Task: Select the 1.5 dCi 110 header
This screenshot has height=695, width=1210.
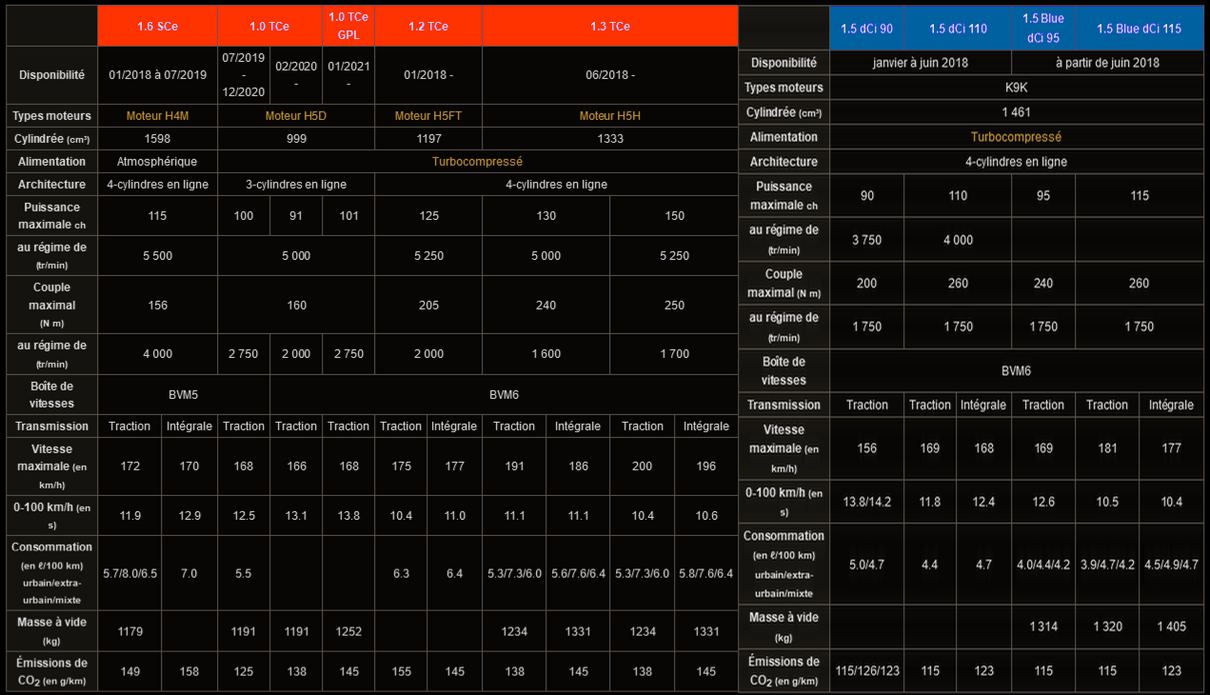Action: point(958,29)
